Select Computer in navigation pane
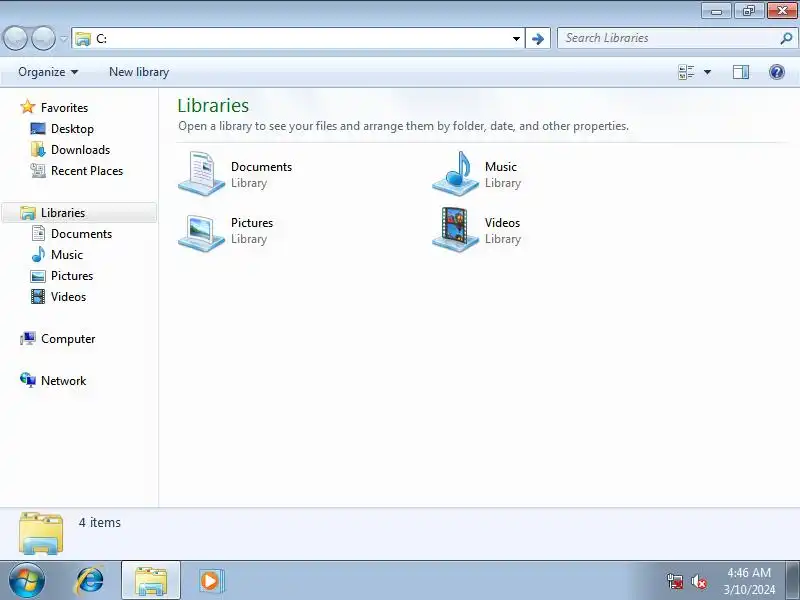Screen dimensions: 800x600 (x=68, y=339)
